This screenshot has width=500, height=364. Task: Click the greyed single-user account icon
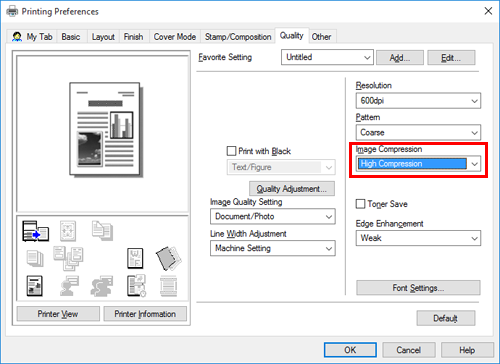tap(69, 286)
